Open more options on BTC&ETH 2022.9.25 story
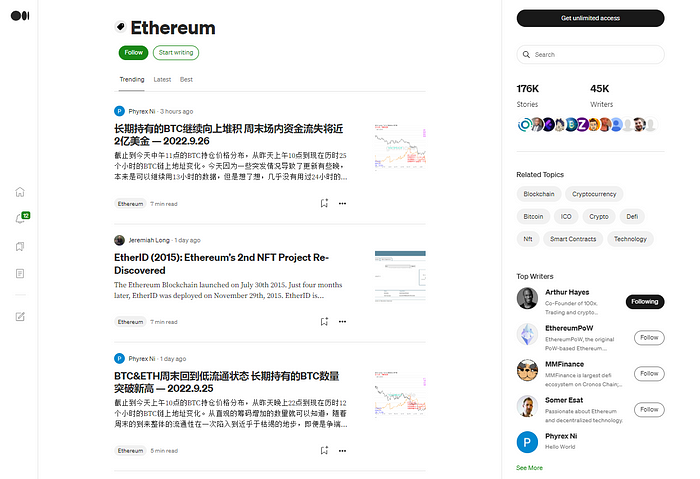Image resolution: width=700 pixels, height=479 pixels. pyautogui.click(x=342, y=450)
